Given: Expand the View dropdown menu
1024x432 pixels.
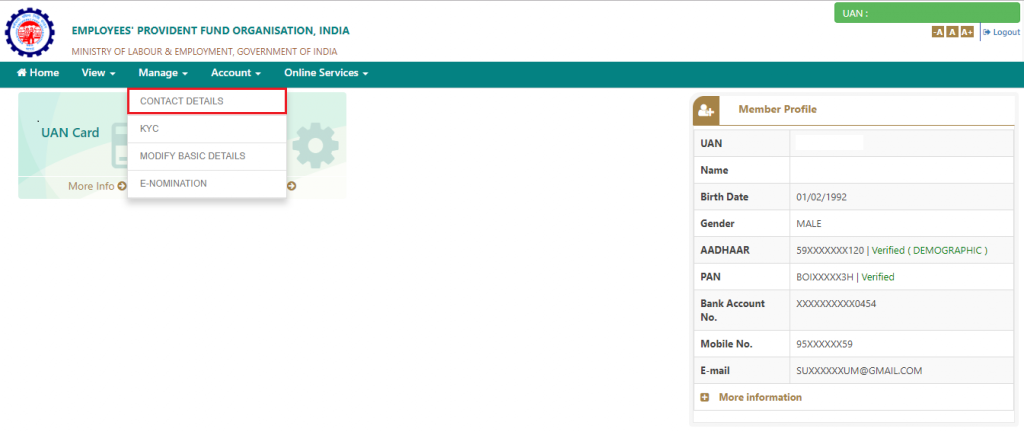Looking at the screenshot, I should pos(99,73).
